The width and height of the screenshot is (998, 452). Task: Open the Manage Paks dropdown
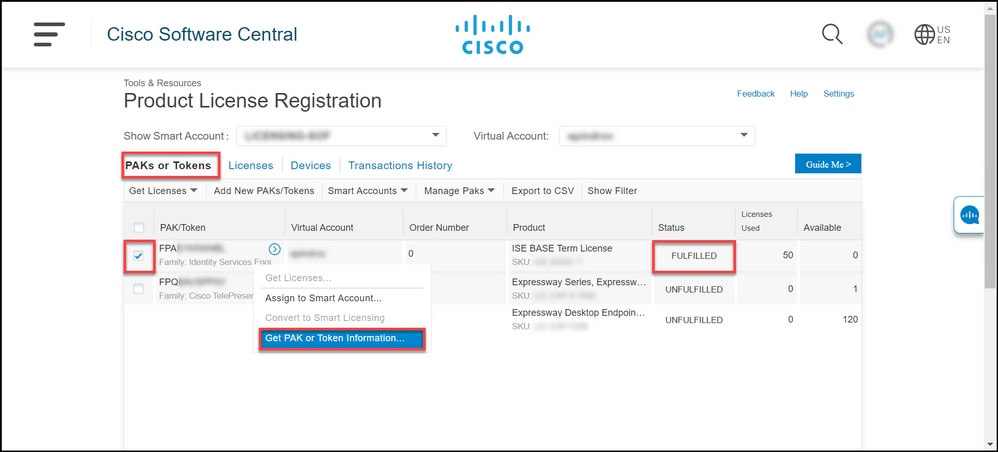459,191
